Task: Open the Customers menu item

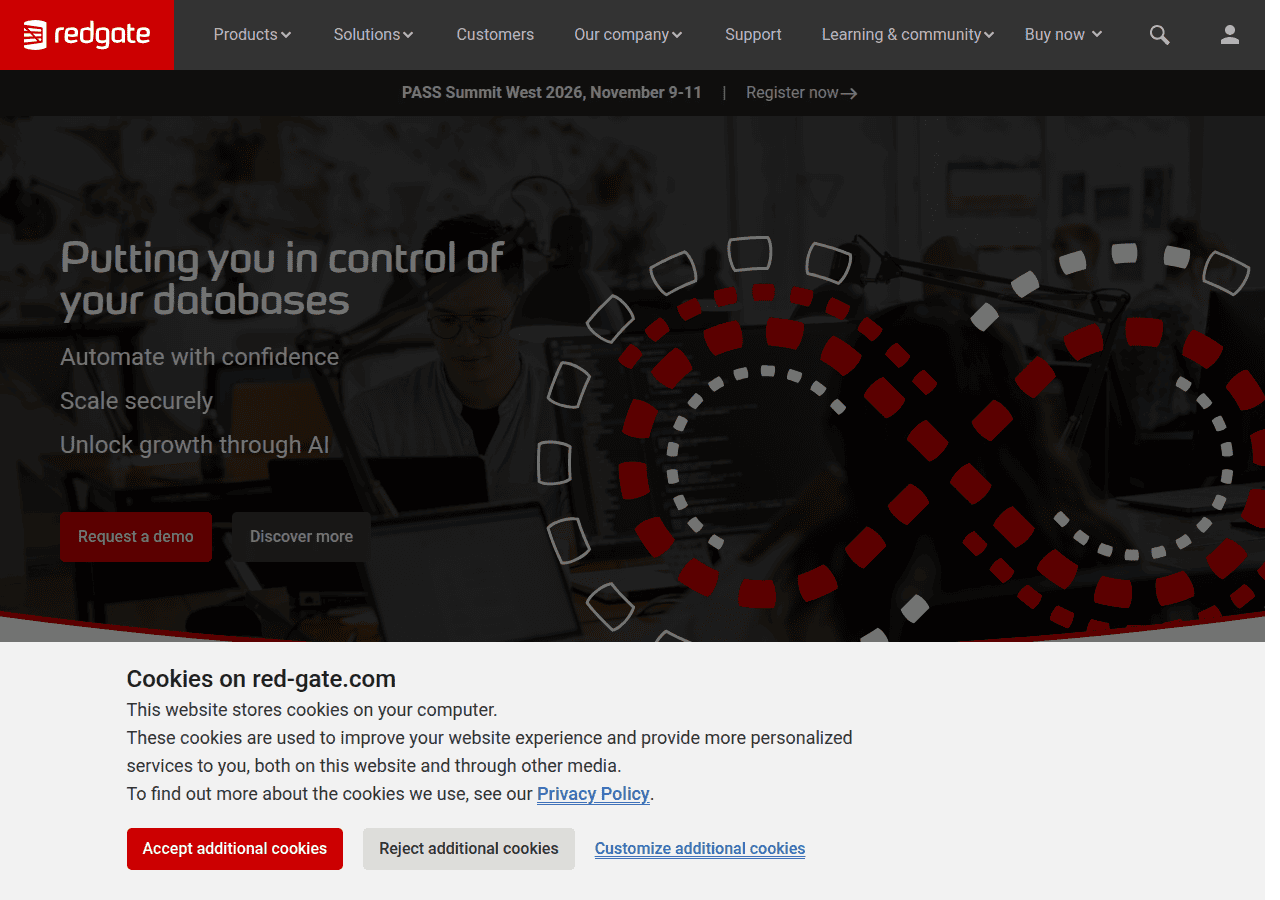Action: point(495,34)
